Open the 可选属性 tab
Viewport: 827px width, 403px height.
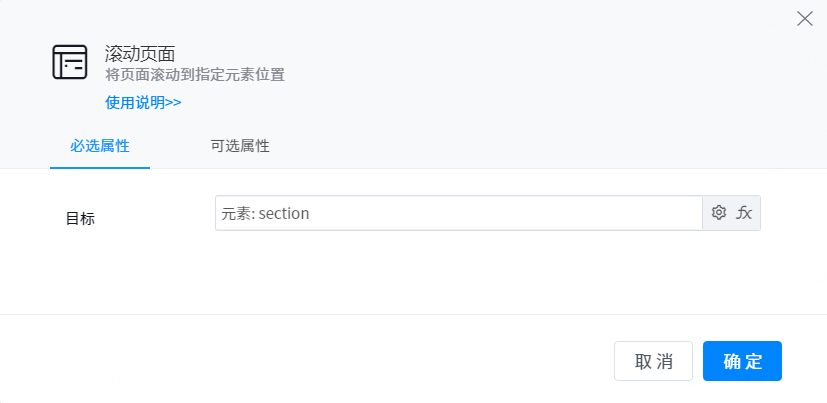pyautogui.click(x=240, y=146)
